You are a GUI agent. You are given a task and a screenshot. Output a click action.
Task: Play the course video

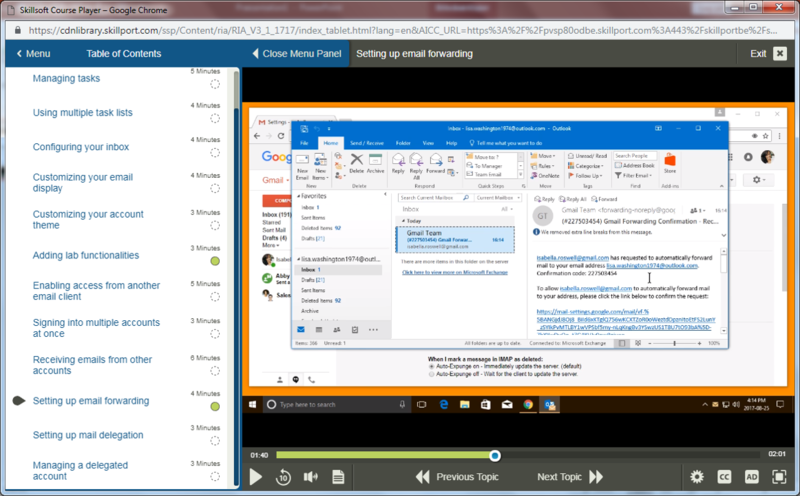click(x=256, y=477)
